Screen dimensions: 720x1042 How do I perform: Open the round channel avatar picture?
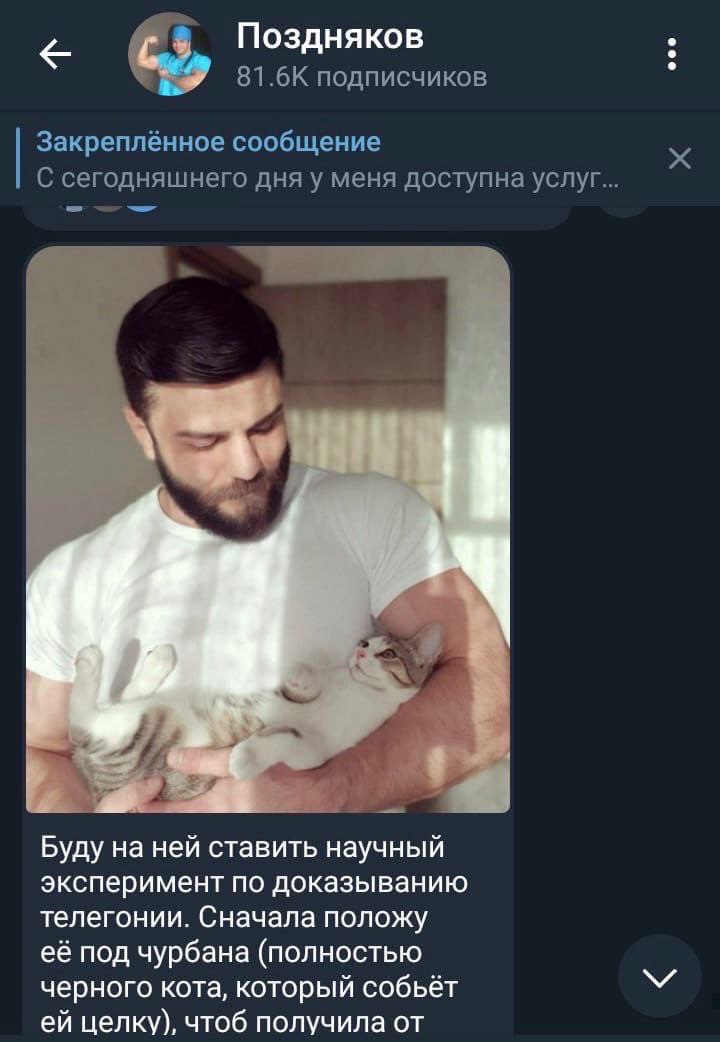click(x=171, y=54)
